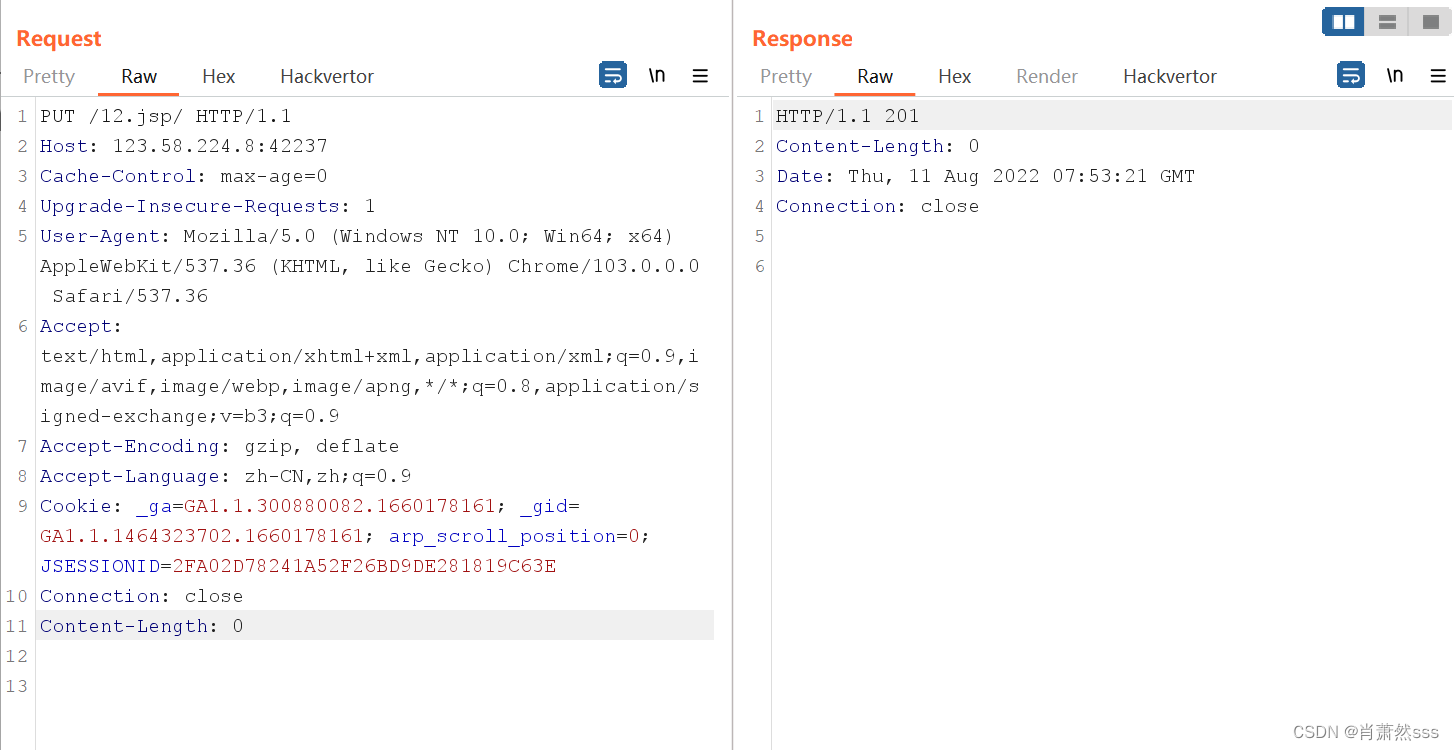
Task: Click the User-Agent header name
Action: point(100,236)
